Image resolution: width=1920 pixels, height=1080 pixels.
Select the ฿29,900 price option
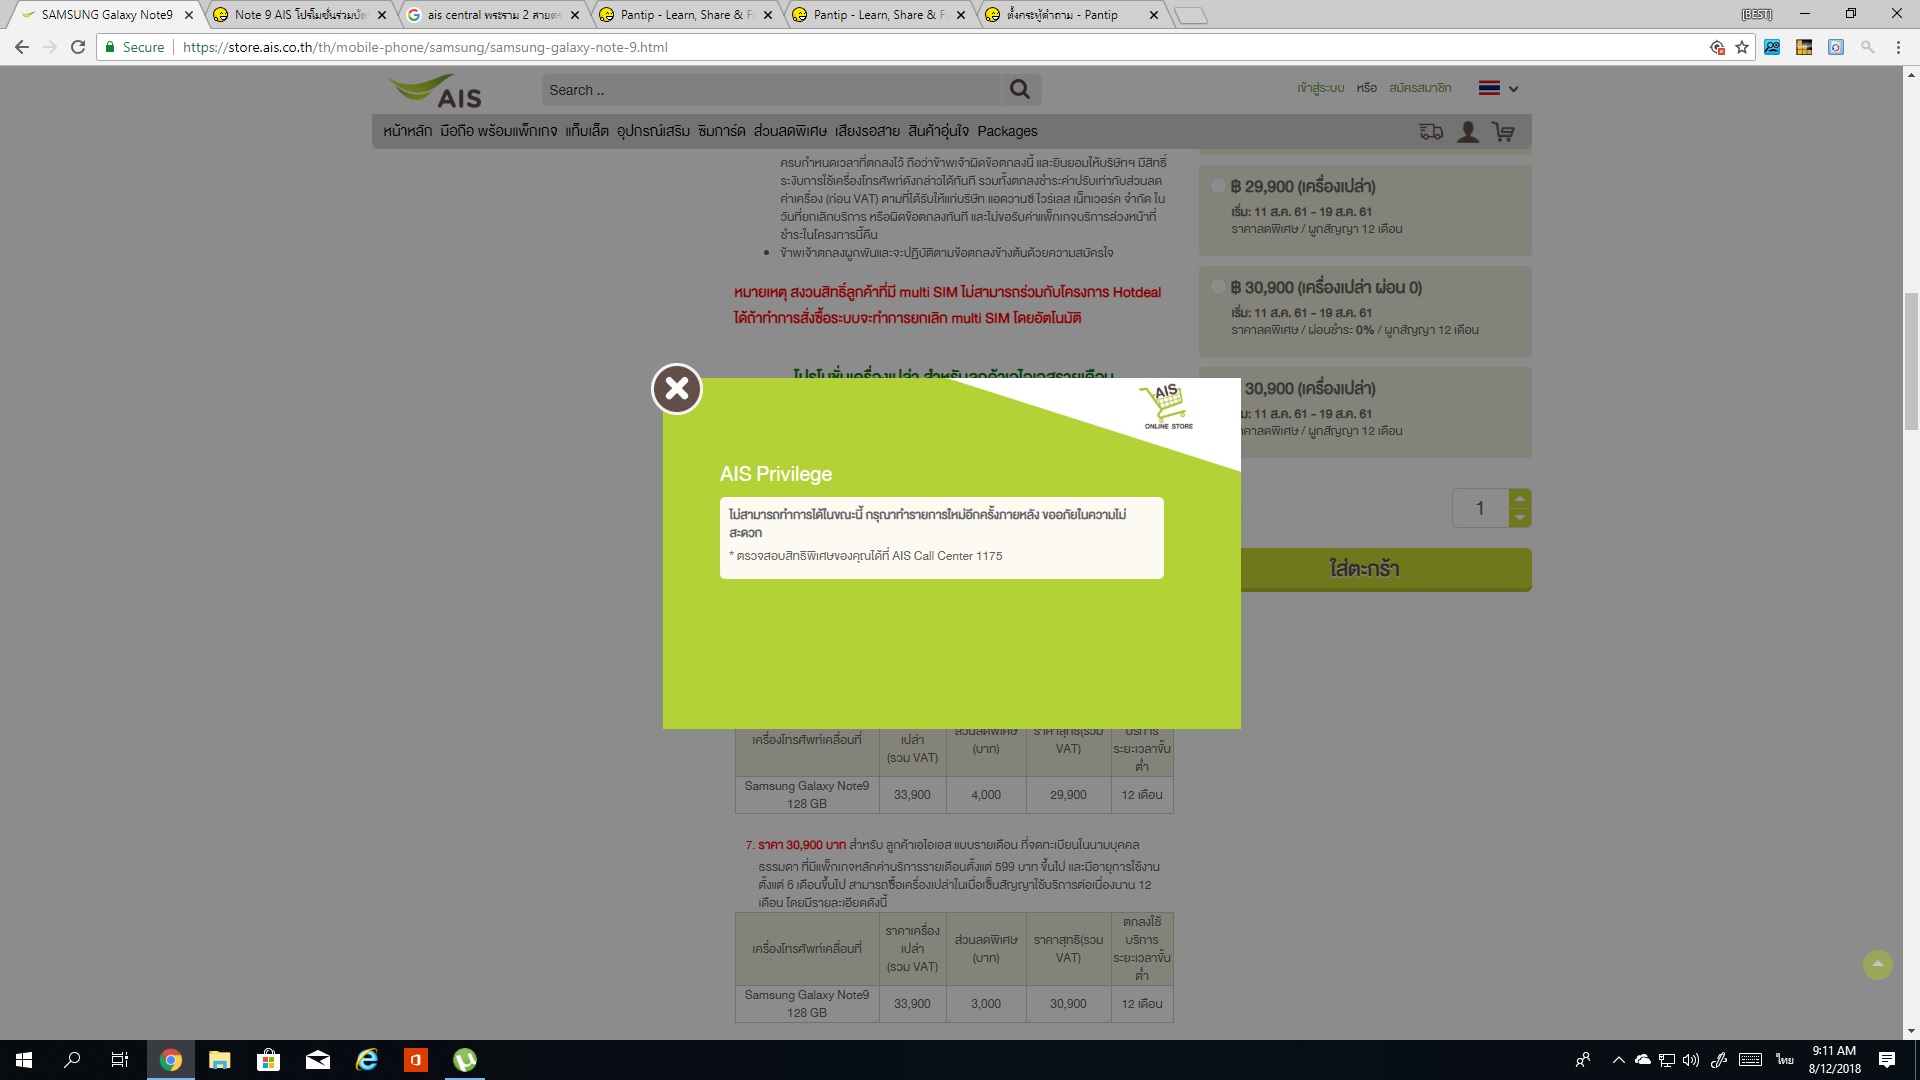tap(1218, 186)
